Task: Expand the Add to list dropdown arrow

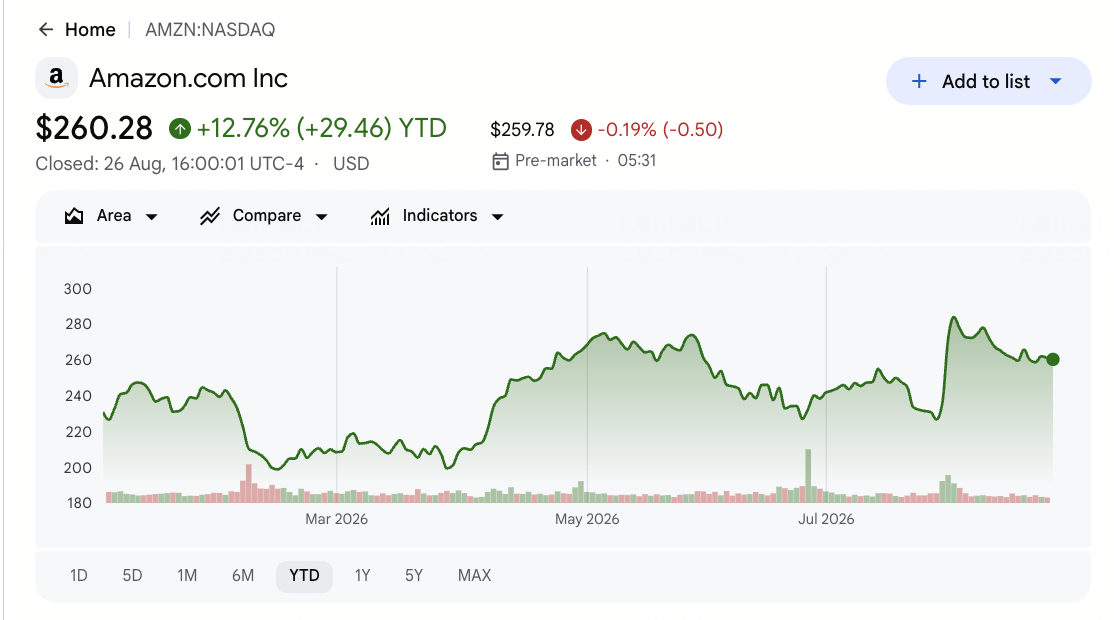Action: pos(1056,82)
